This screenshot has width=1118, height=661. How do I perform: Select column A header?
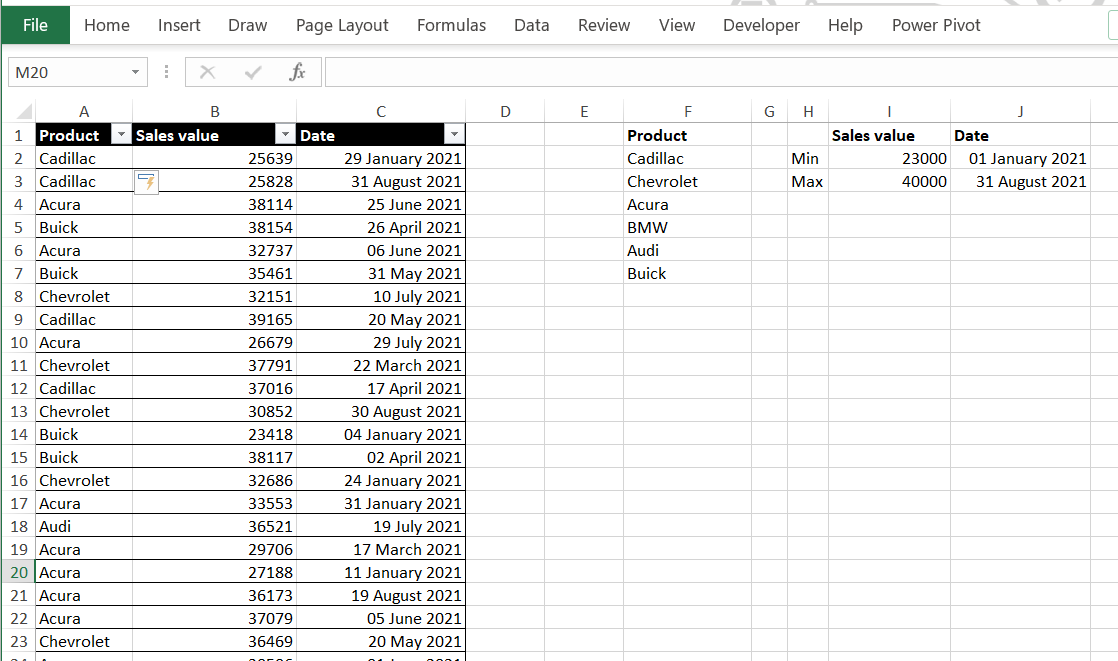83,111
